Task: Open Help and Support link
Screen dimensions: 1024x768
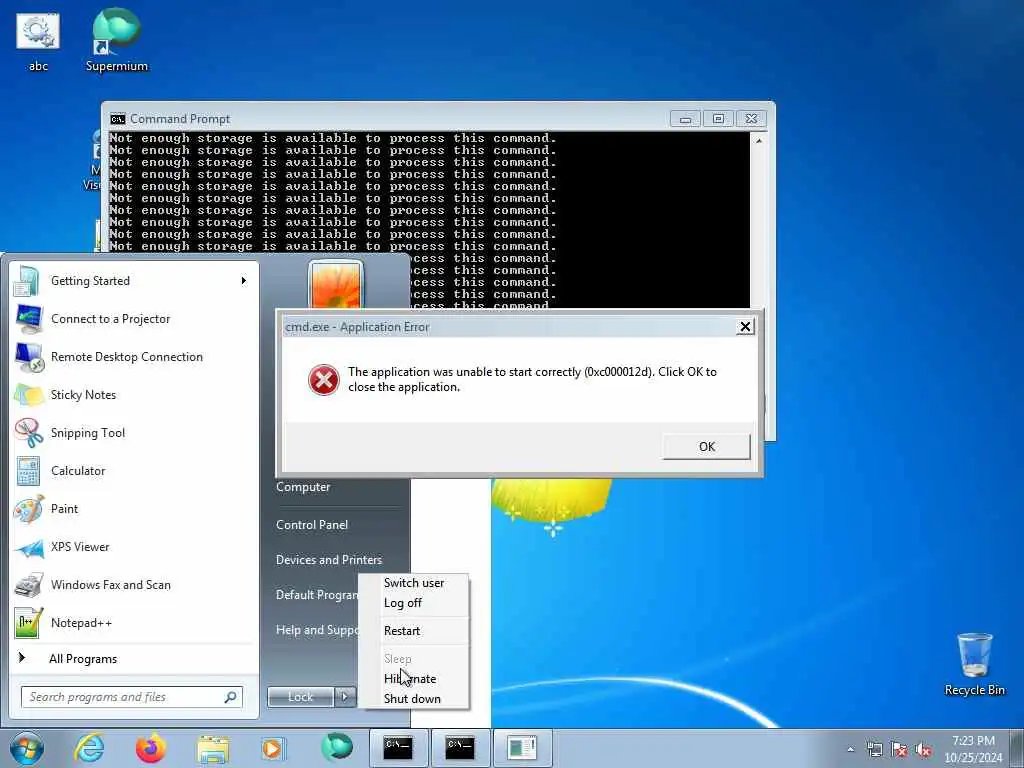Action: 316,630
